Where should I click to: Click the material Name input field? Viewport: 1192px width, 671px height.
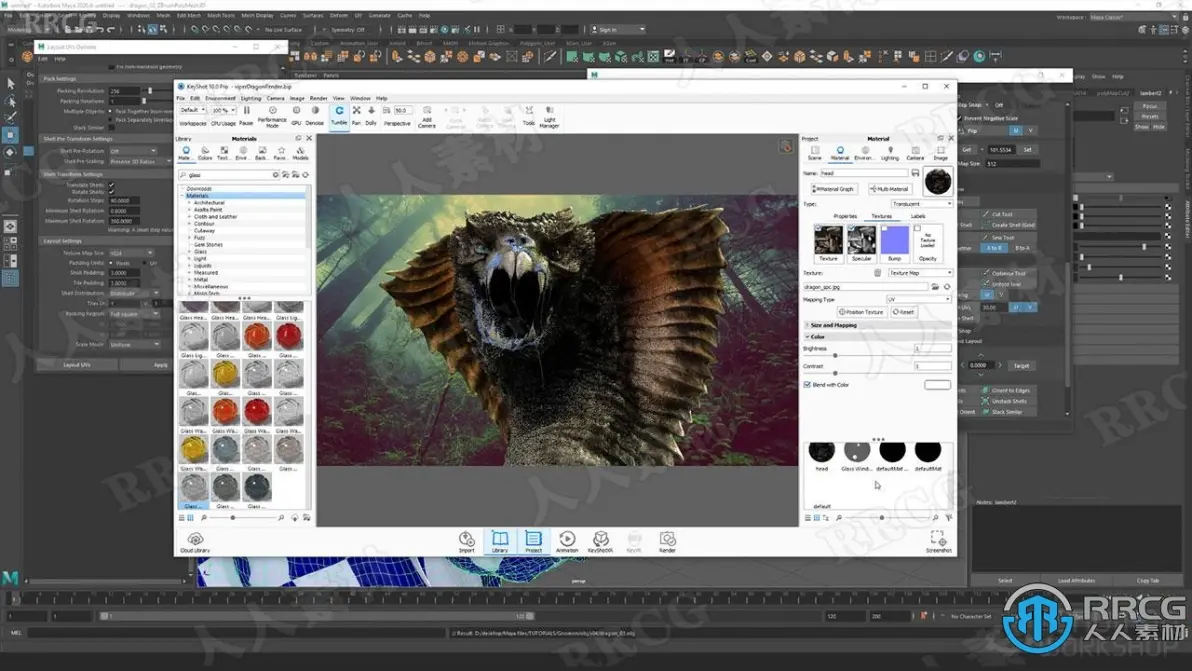click(x=864, y=173)
